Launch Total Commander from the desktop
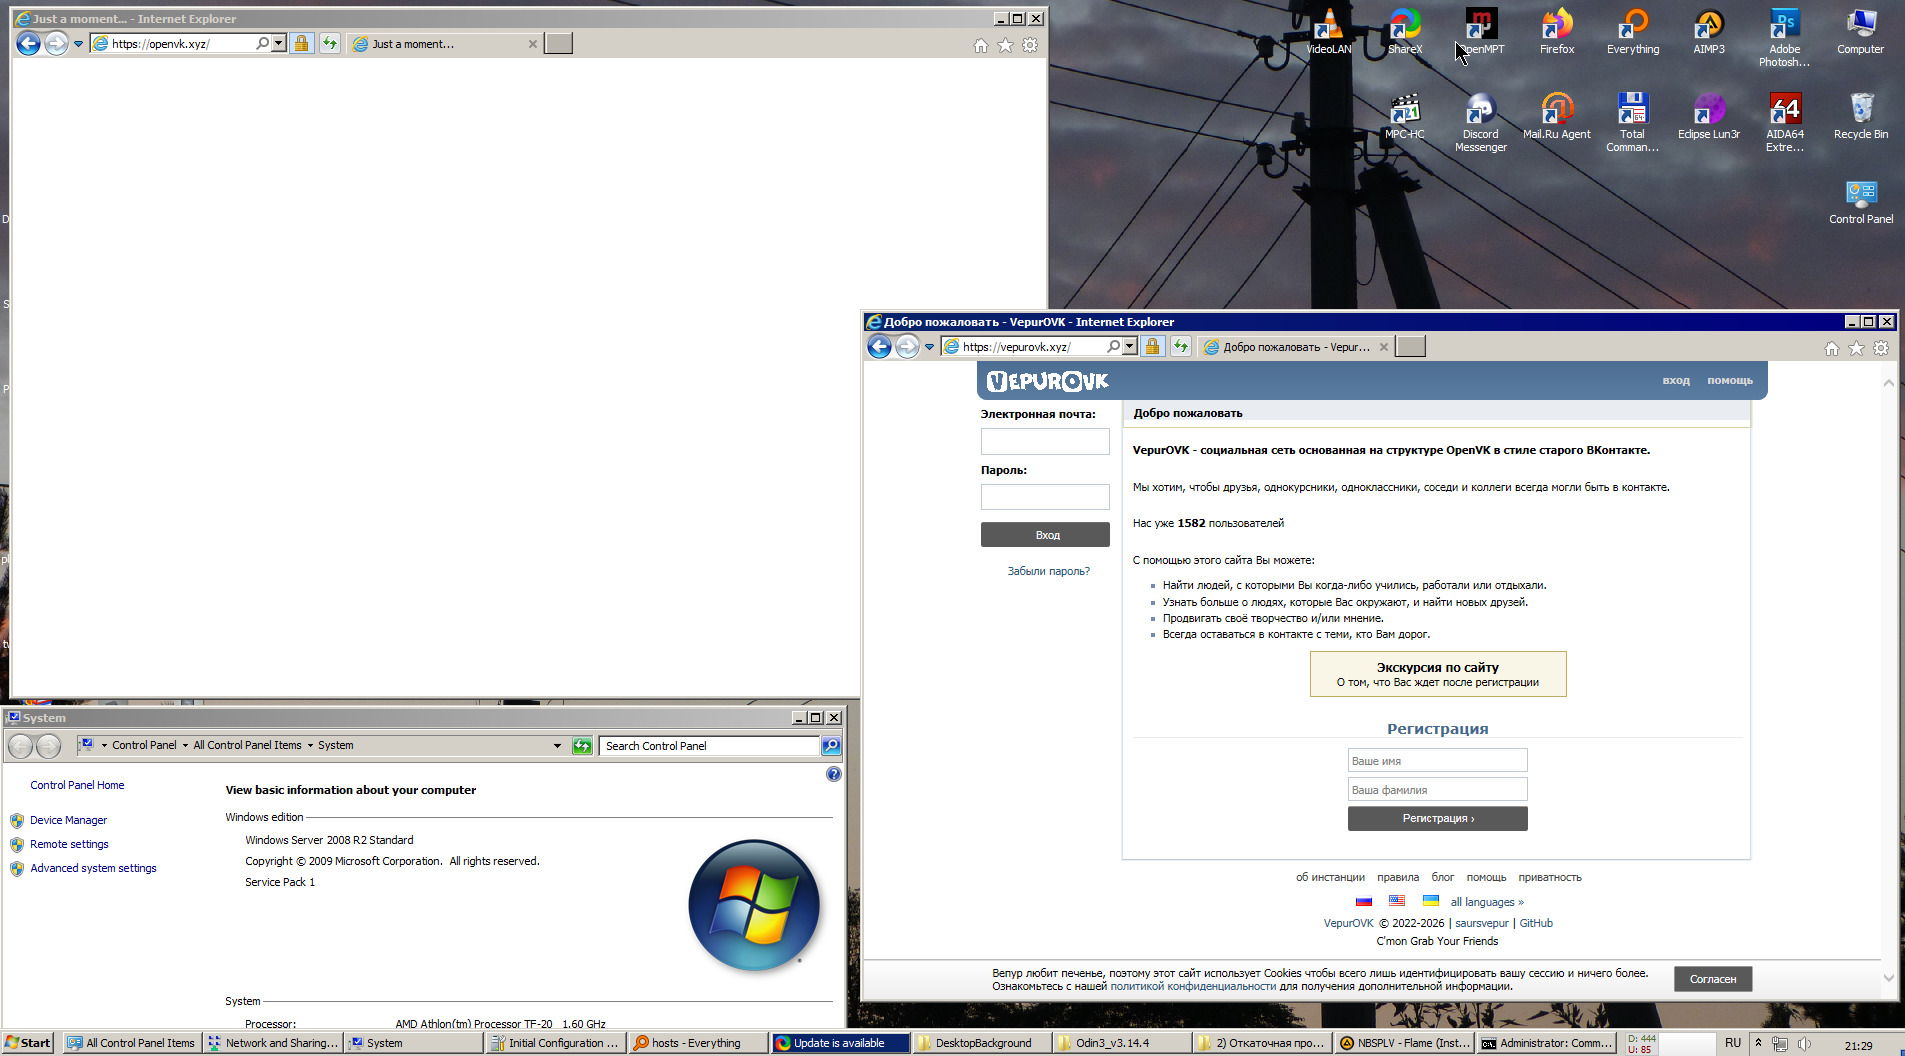 point(1633,122)
